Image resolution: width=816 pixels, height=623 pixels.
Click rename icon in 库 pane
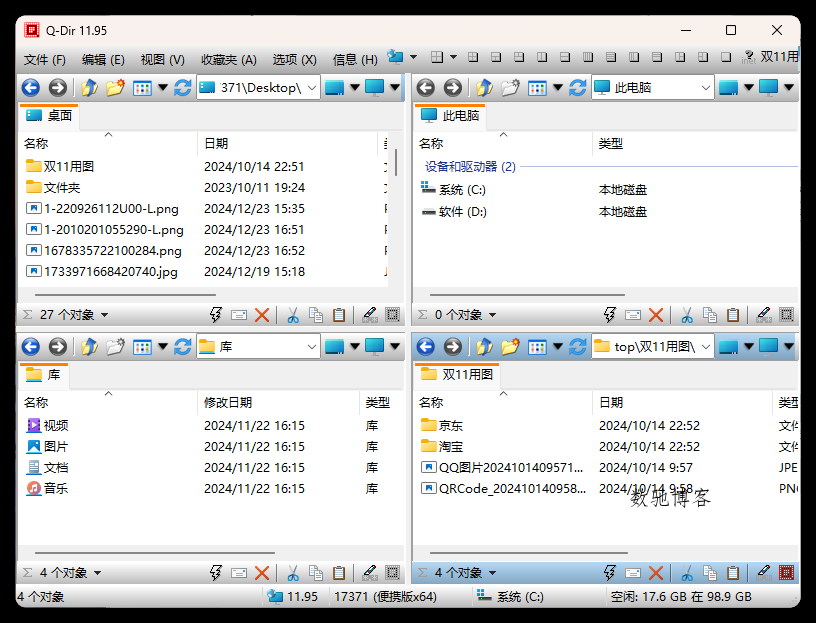pos(239,573)
